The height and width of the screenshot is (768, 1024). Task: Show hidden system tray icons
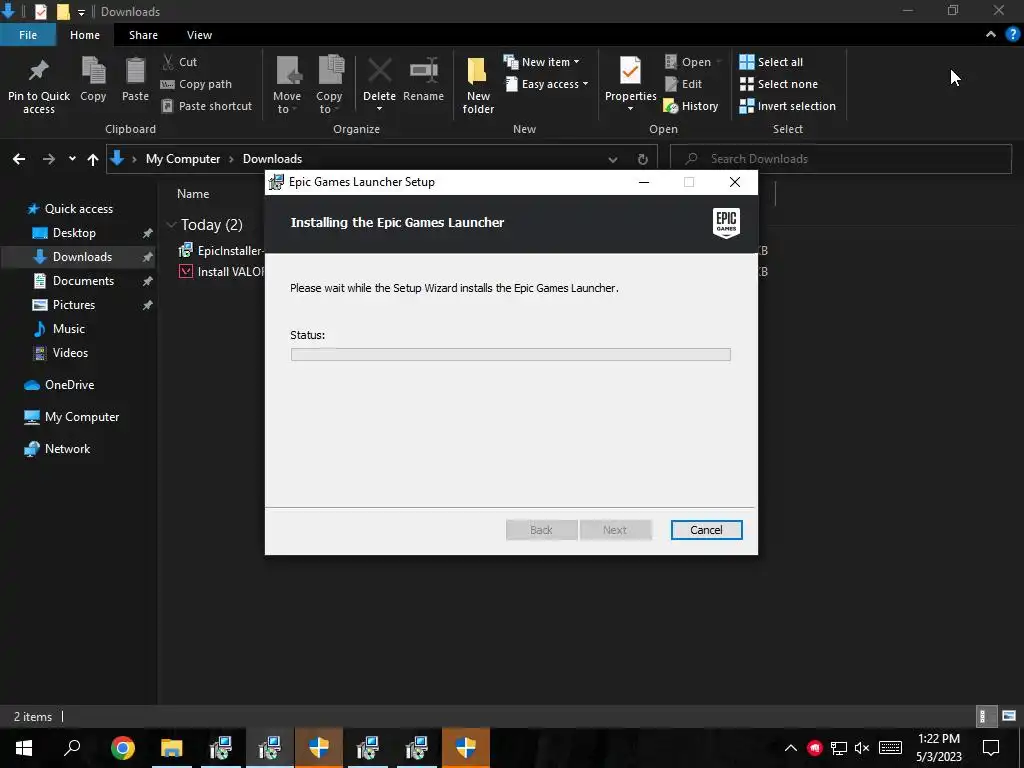coord(790,748)
